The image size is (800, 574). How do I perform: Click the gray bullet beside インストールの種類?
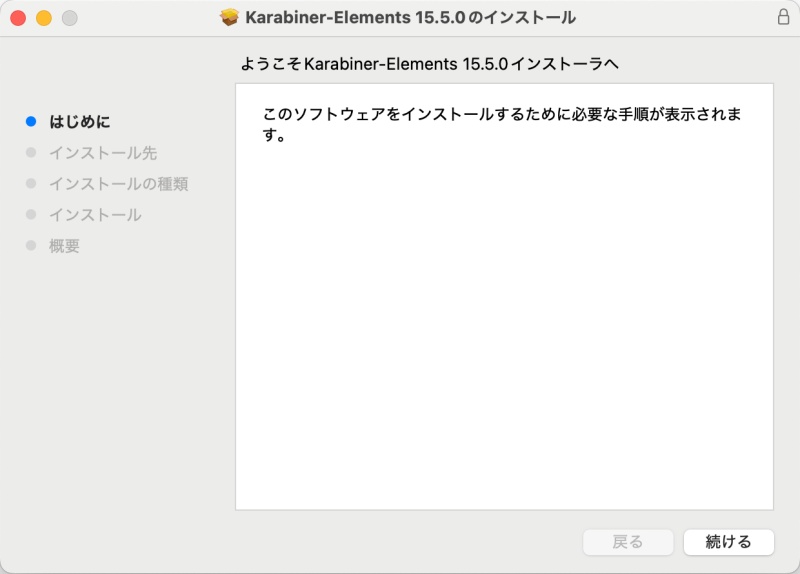coord(31,184)
